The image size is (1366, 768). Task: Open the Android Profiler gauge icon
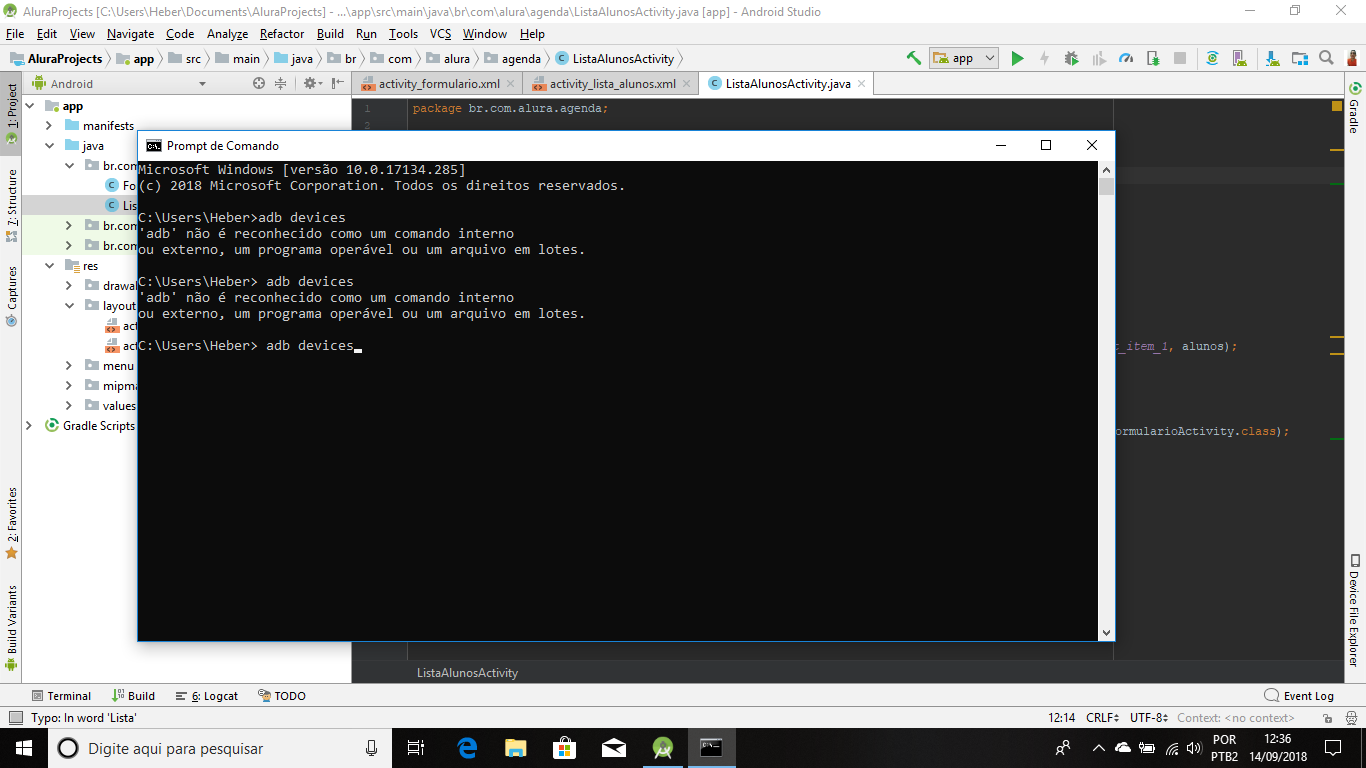pyautogui.click(x=1126, y=58)
